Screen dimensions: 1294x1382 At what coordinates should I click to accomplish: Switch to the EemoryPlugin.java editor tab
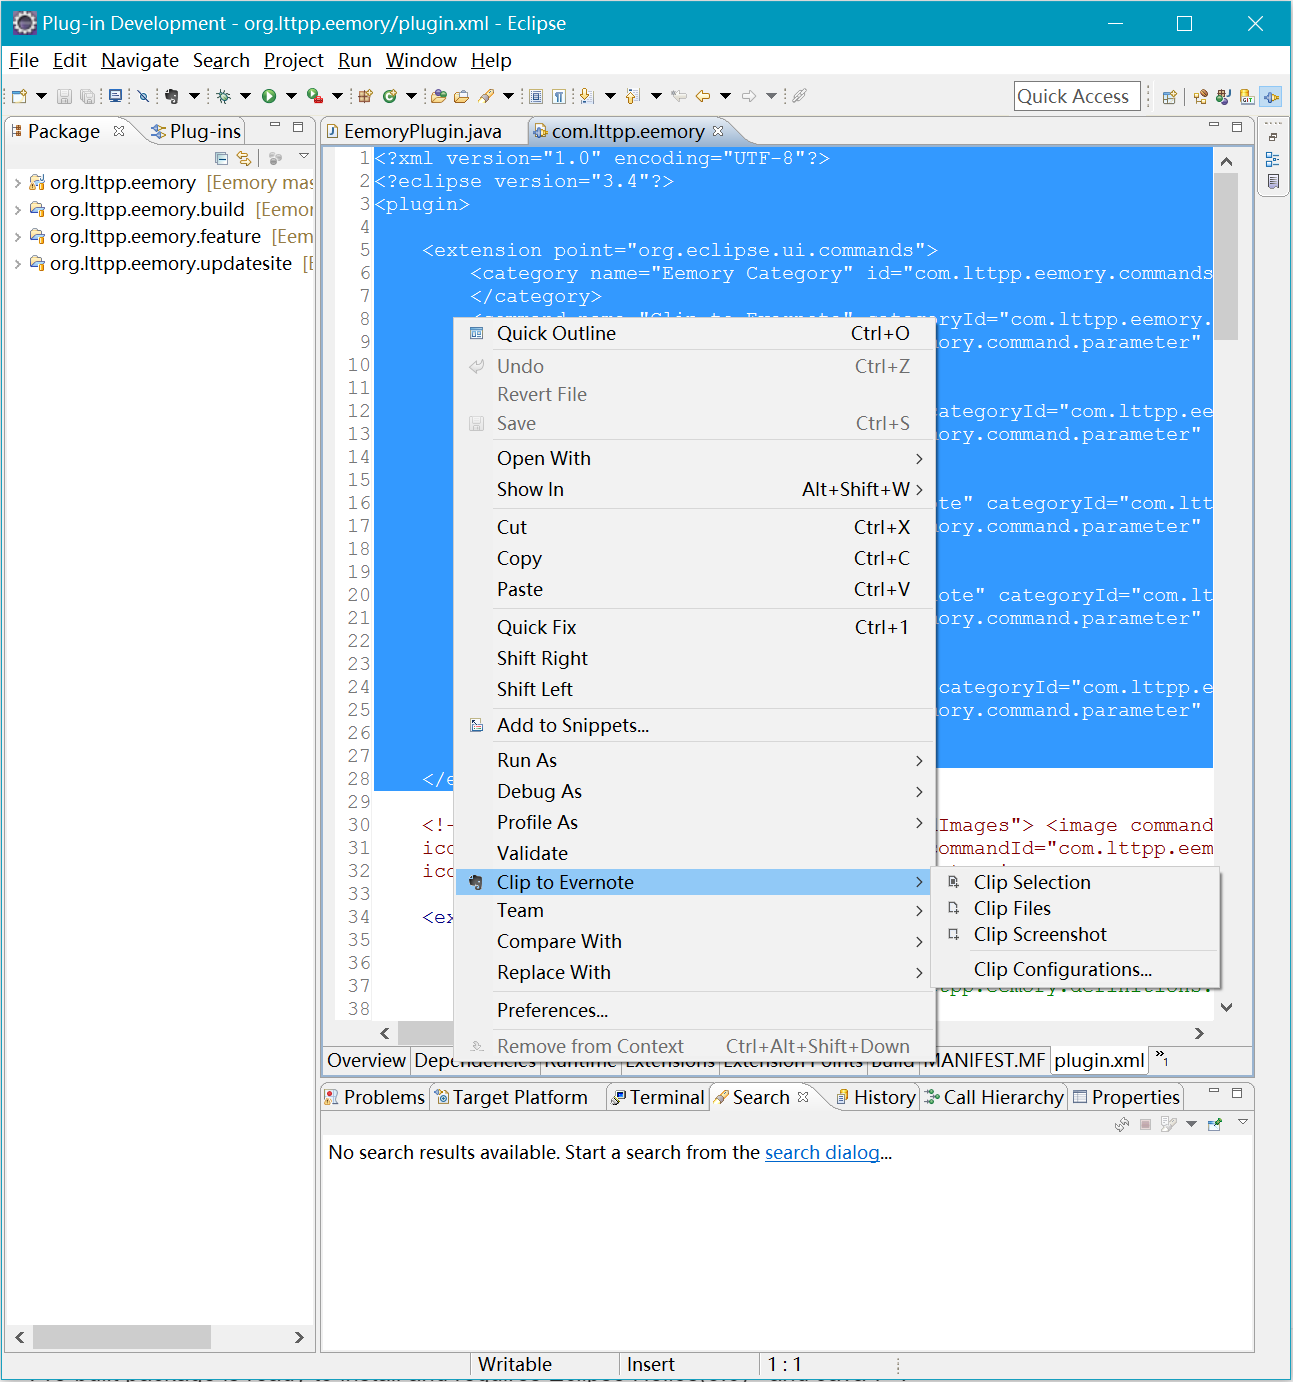coord(423,131)
